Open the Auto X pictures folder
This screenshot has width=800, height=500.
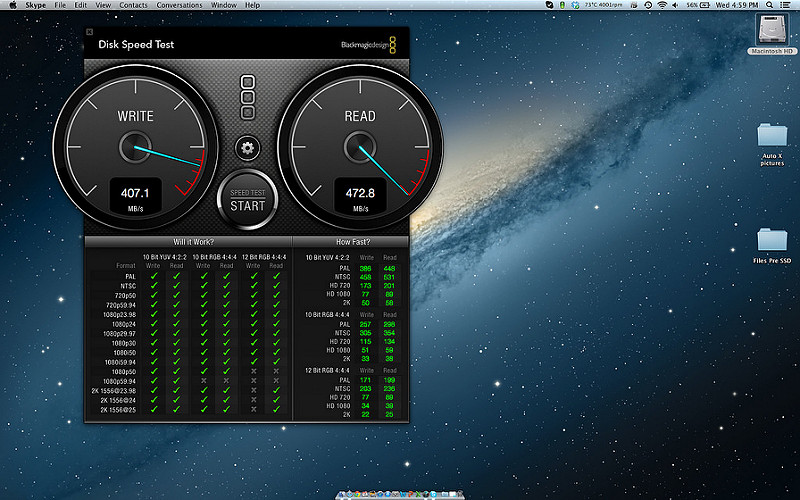point(772,137)
